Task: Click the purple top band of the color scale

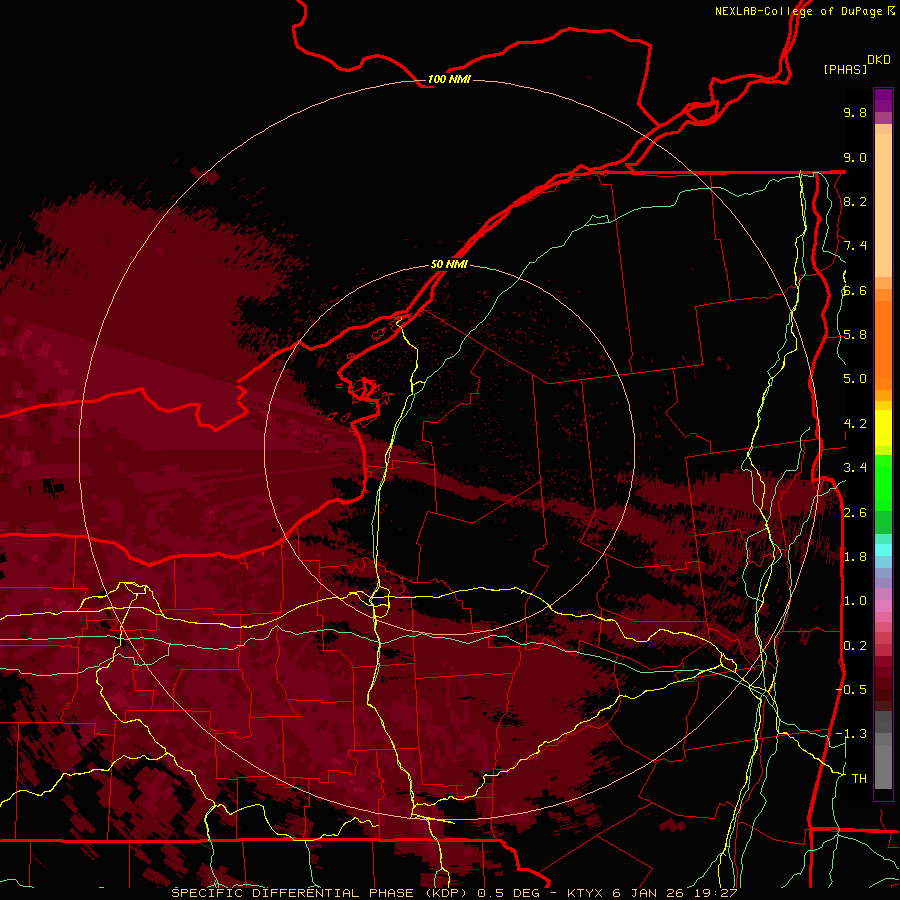Action: 883,100
